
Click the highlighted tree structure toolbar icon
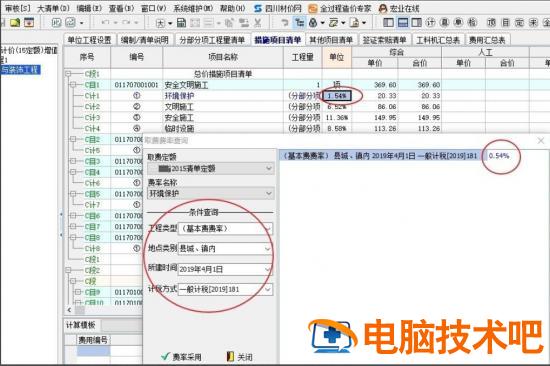pos(299,23)
